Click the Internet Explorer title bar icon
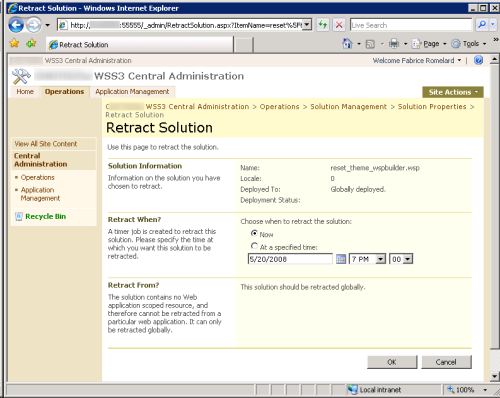Image resolution: width=500 pixels, height=398 pixels. (13, 8)
